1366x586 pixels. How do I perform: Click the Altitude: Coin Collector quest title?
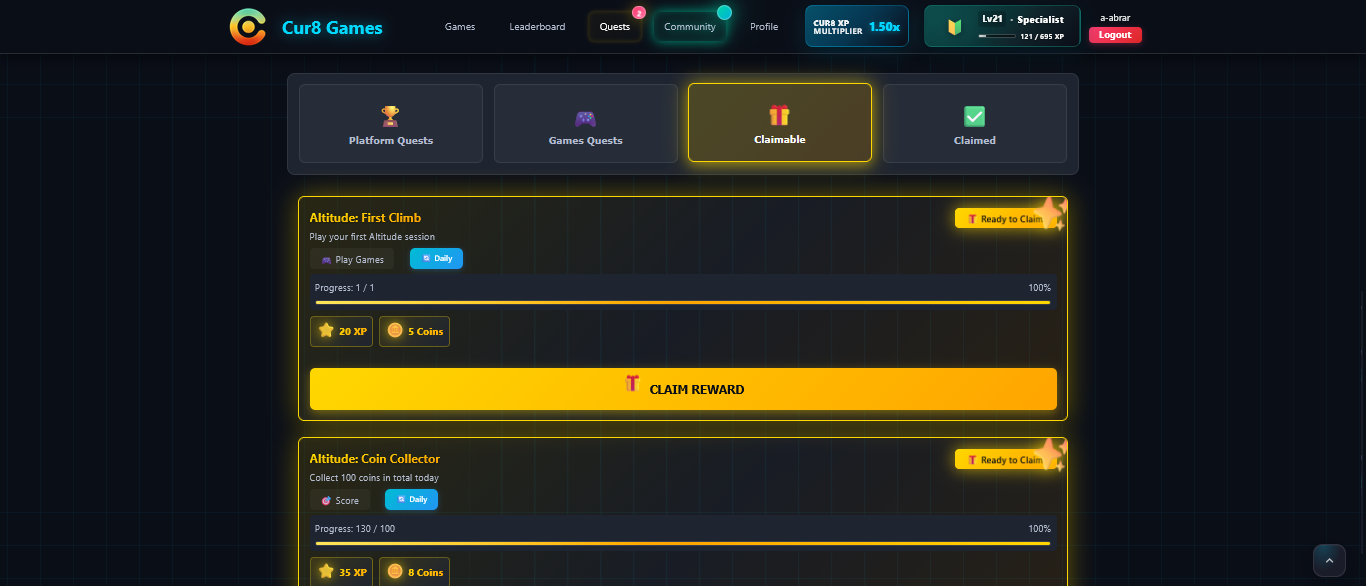click(x=375, y=459)
